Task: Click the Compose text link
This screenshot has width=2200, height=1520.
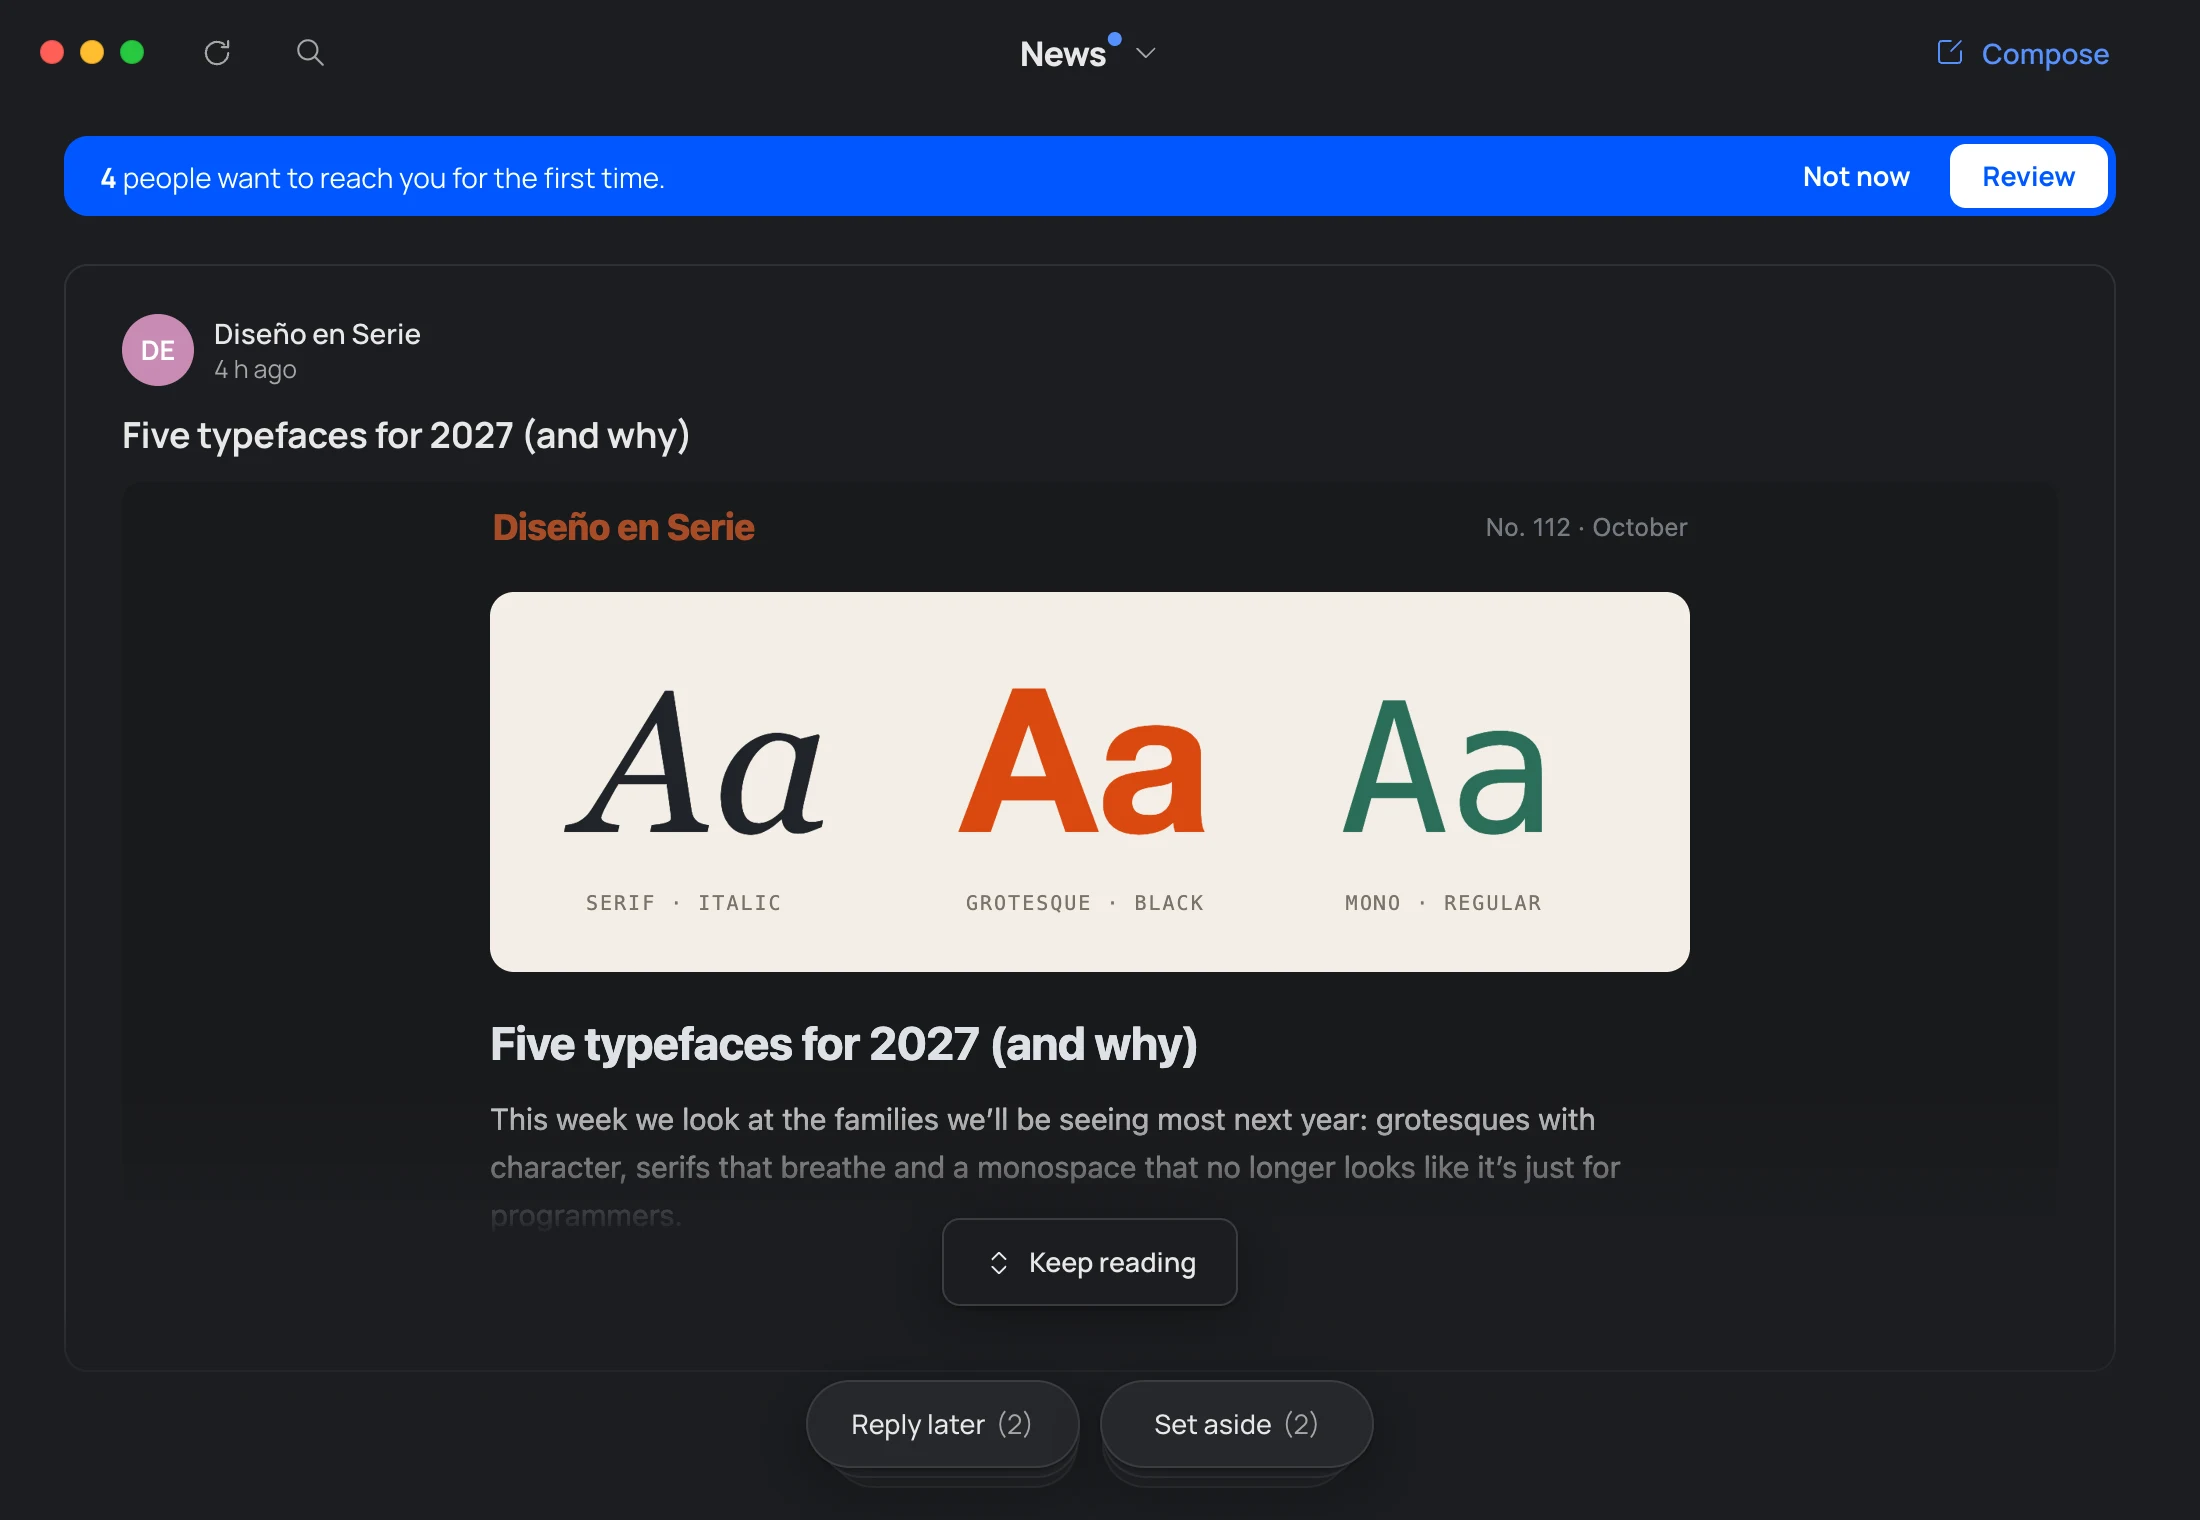Action: click(2045, 54)
